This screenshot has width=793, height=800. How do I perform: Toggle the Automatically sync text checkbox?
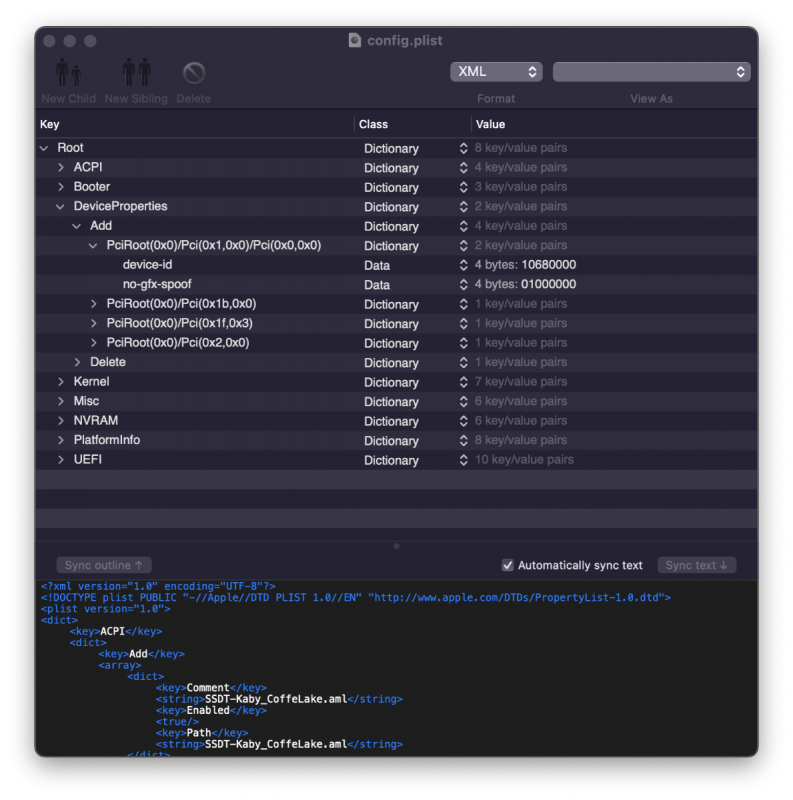pyautogui.click(x=508, y=566)
